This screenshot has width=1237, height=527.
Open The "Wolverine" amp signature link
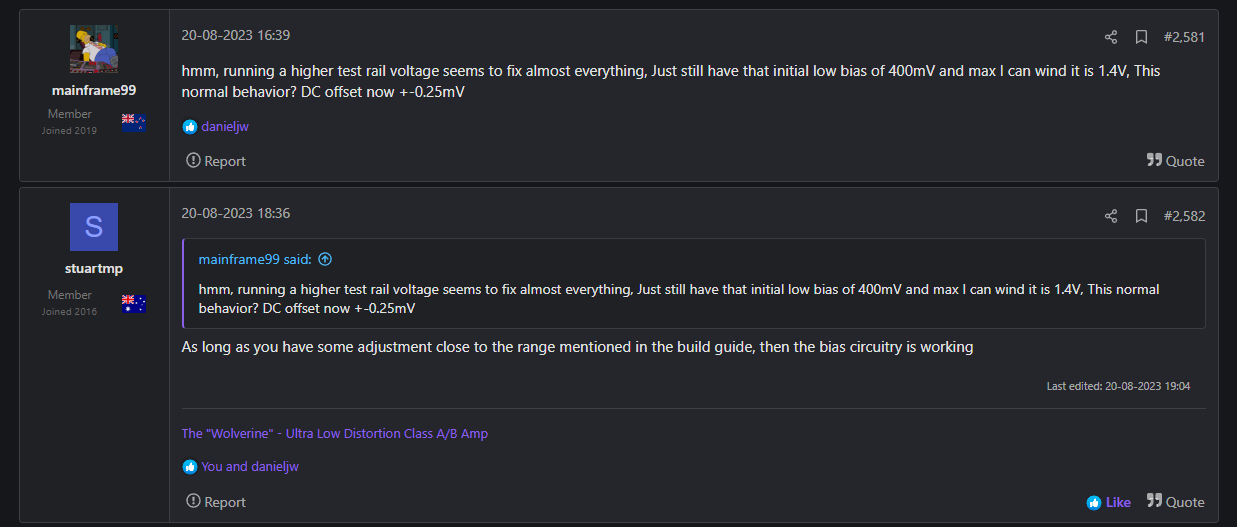[335, 434]
